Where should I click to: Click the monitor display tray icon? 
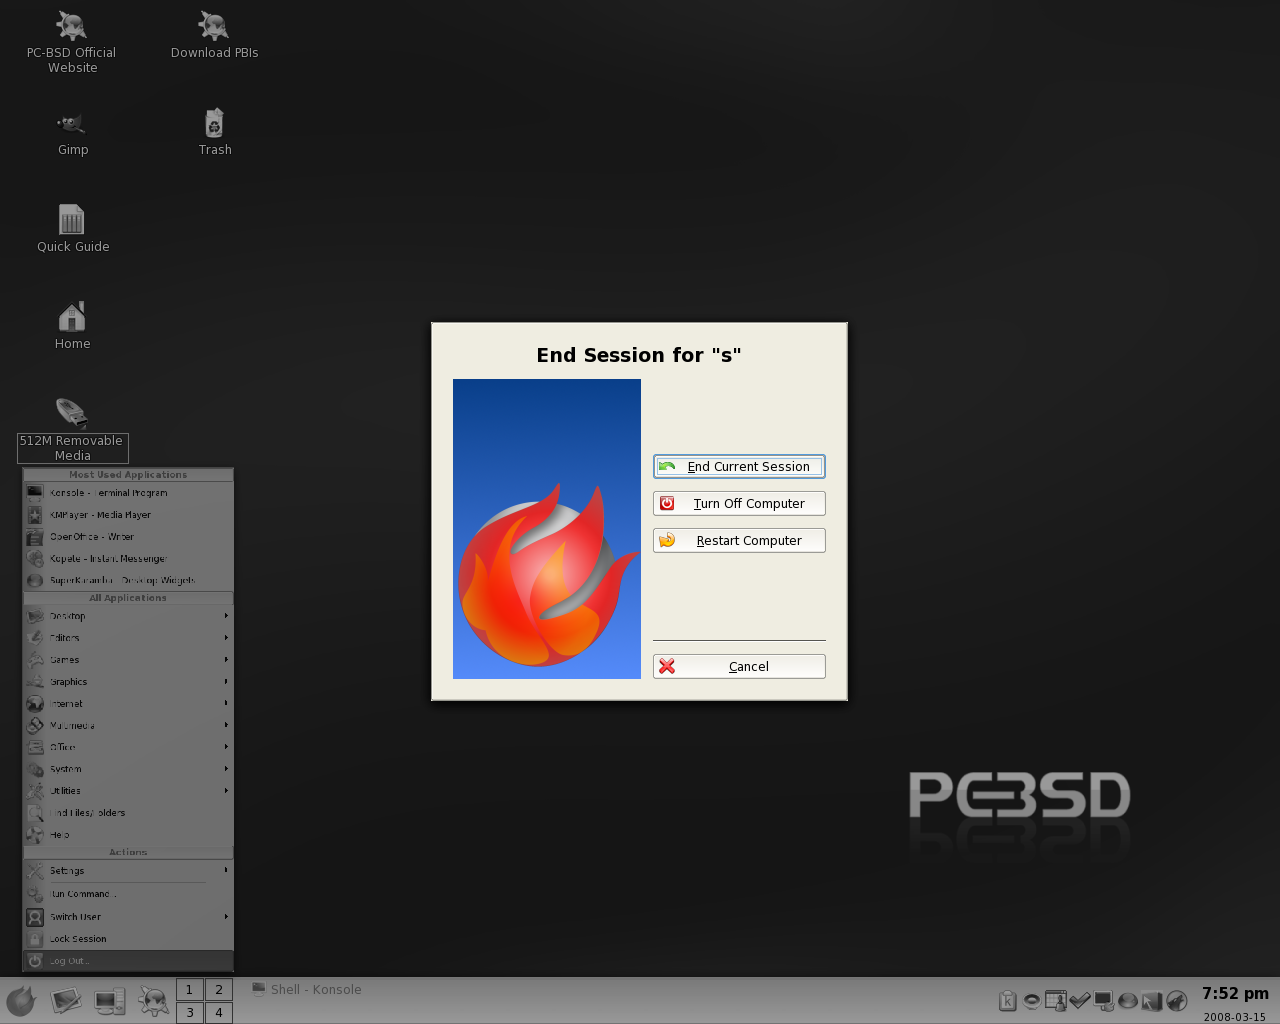tap(1104, 1000)
